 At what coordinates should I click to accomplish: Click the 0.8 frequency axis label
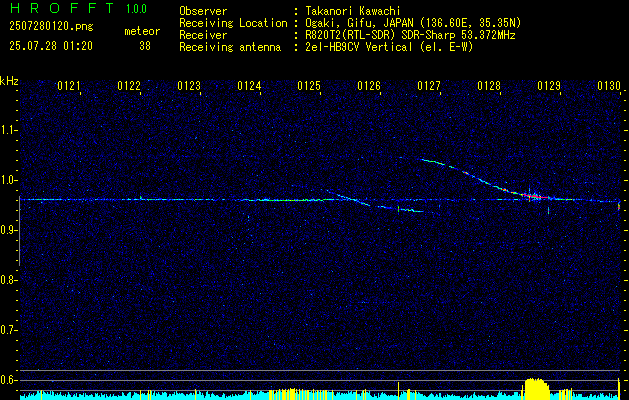(x=8, y=280)
